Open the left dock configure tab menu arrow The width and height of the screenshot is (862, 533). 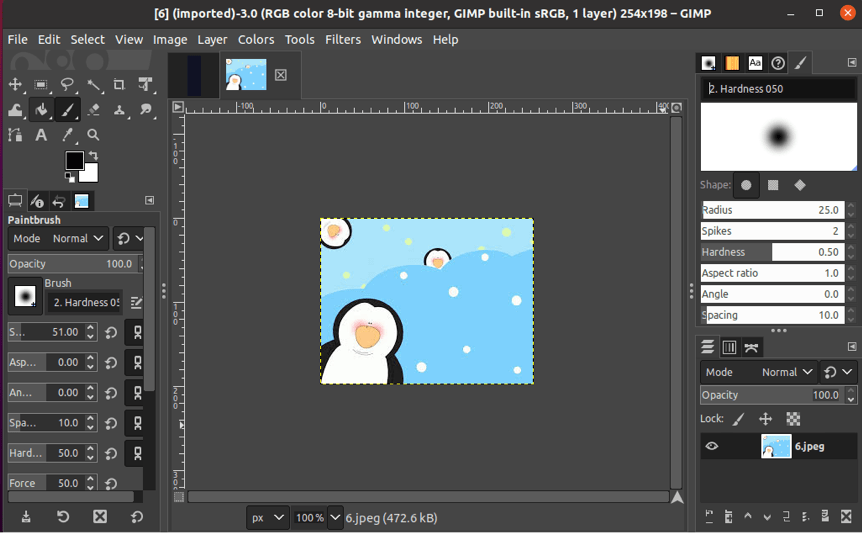(150, 201)
